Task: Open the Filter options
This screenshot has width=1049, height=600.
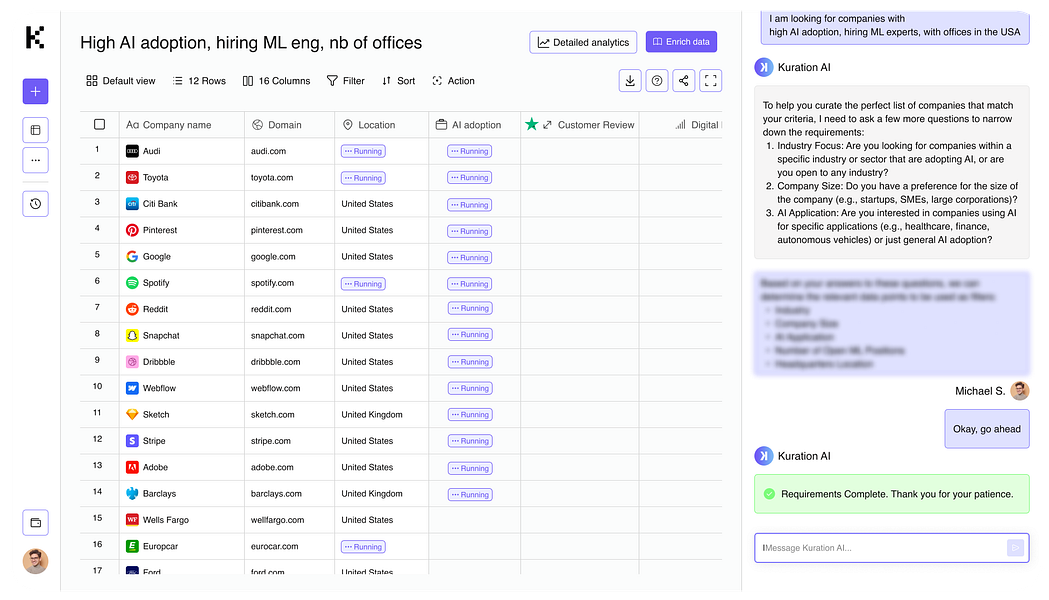Action: click(x=345, y=81)
